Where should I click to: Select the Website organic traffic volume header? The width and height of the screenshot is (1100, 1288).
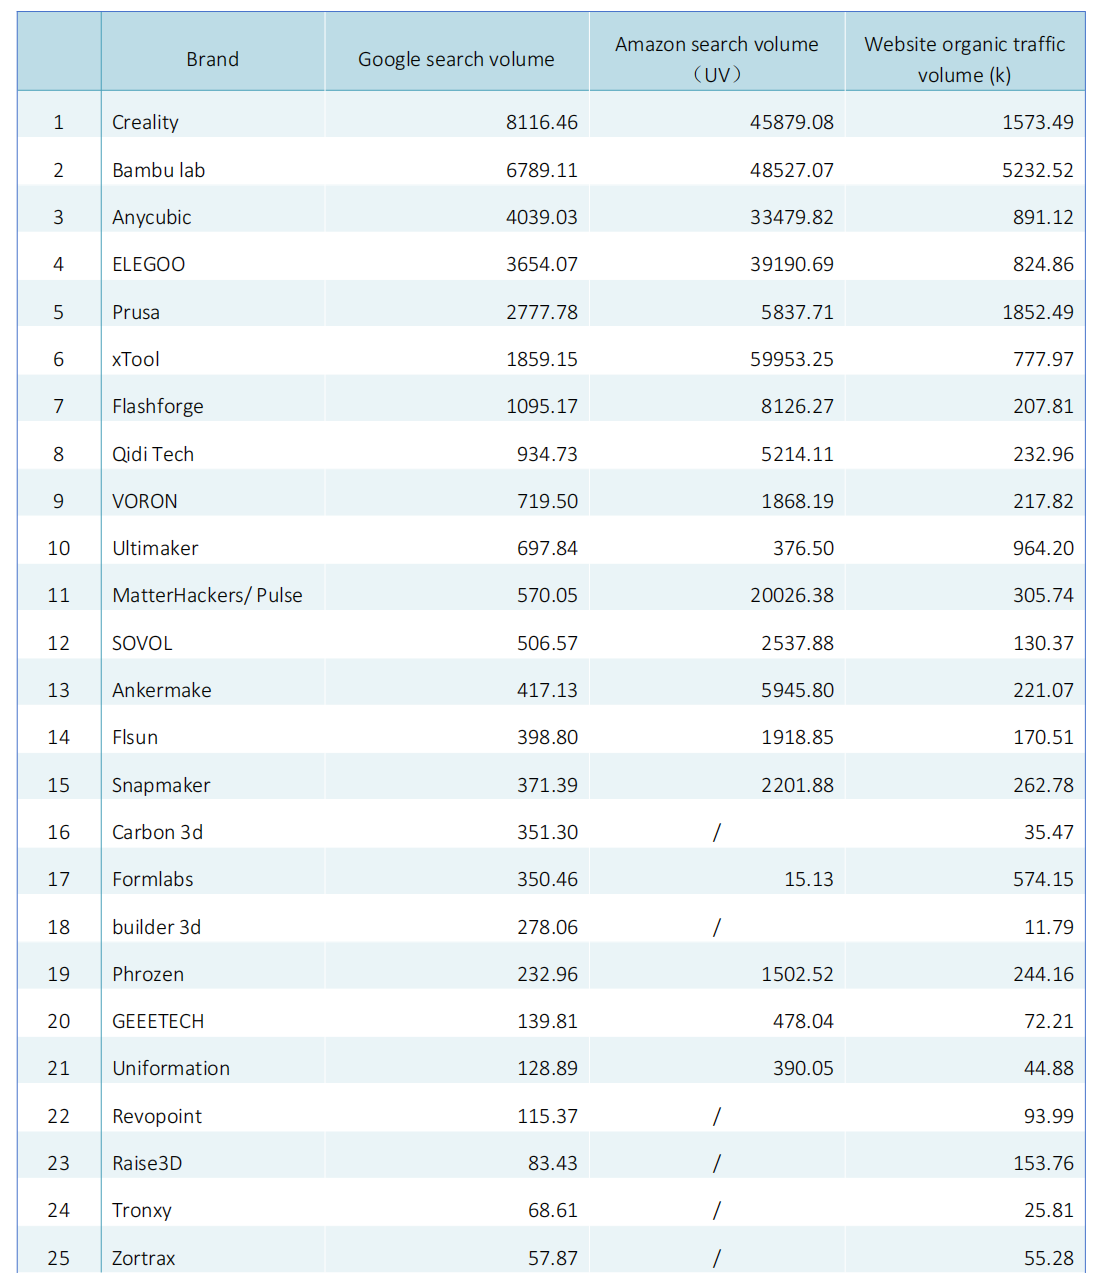(964, 59)
